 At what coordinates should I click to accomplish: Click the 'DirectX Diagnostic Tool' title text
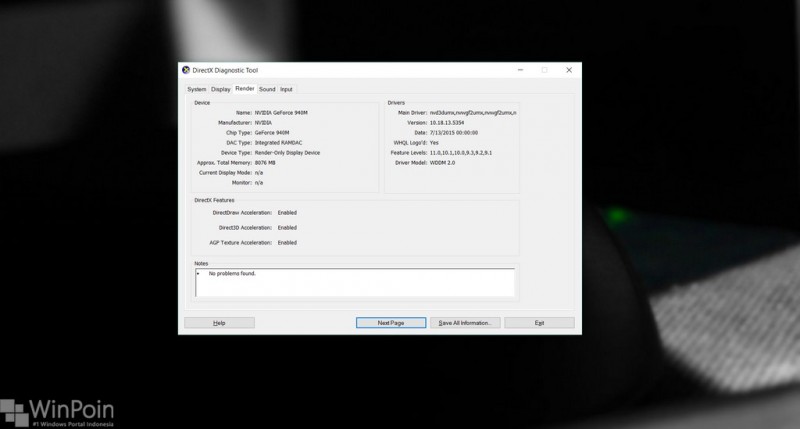pos(226,70)
